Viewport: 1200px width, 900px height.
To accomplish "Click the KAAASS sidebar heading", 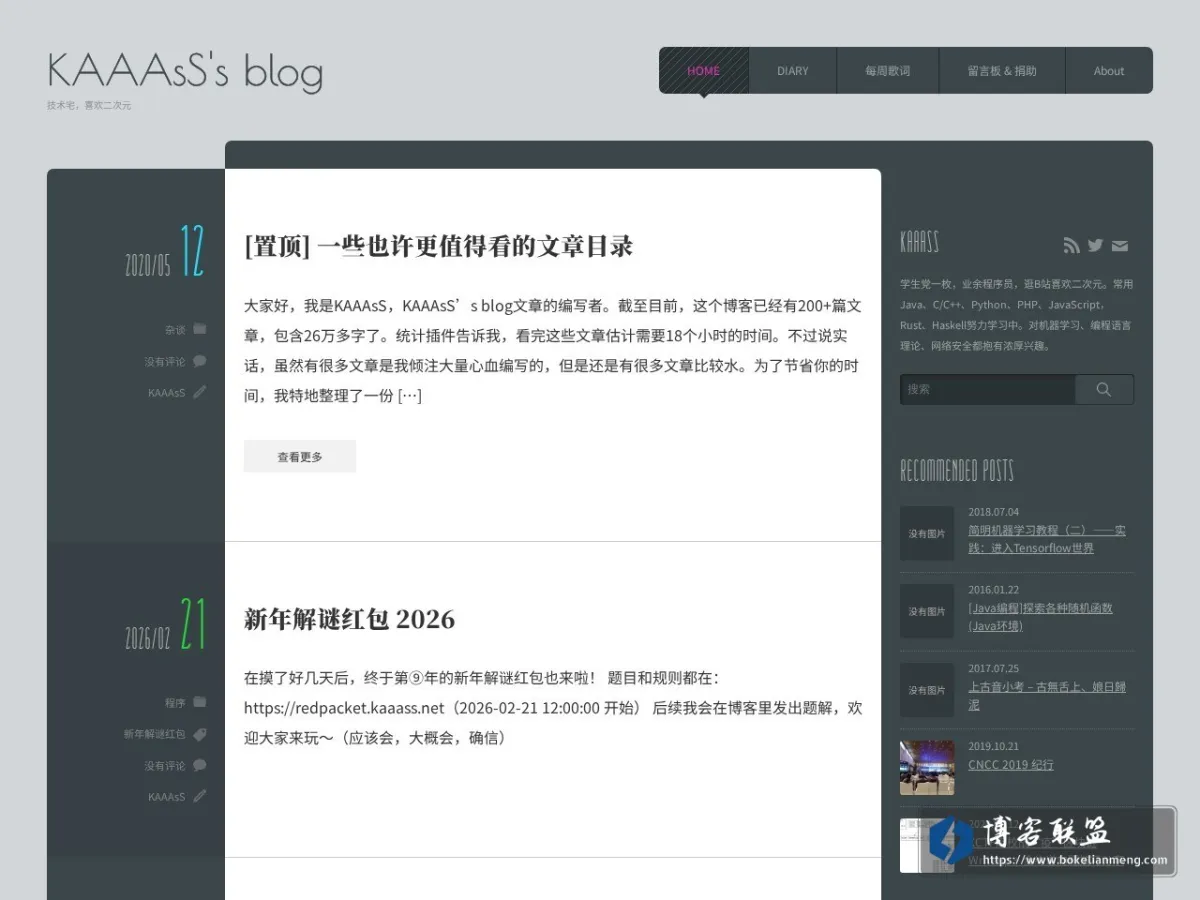I will [x=919, y=243].
